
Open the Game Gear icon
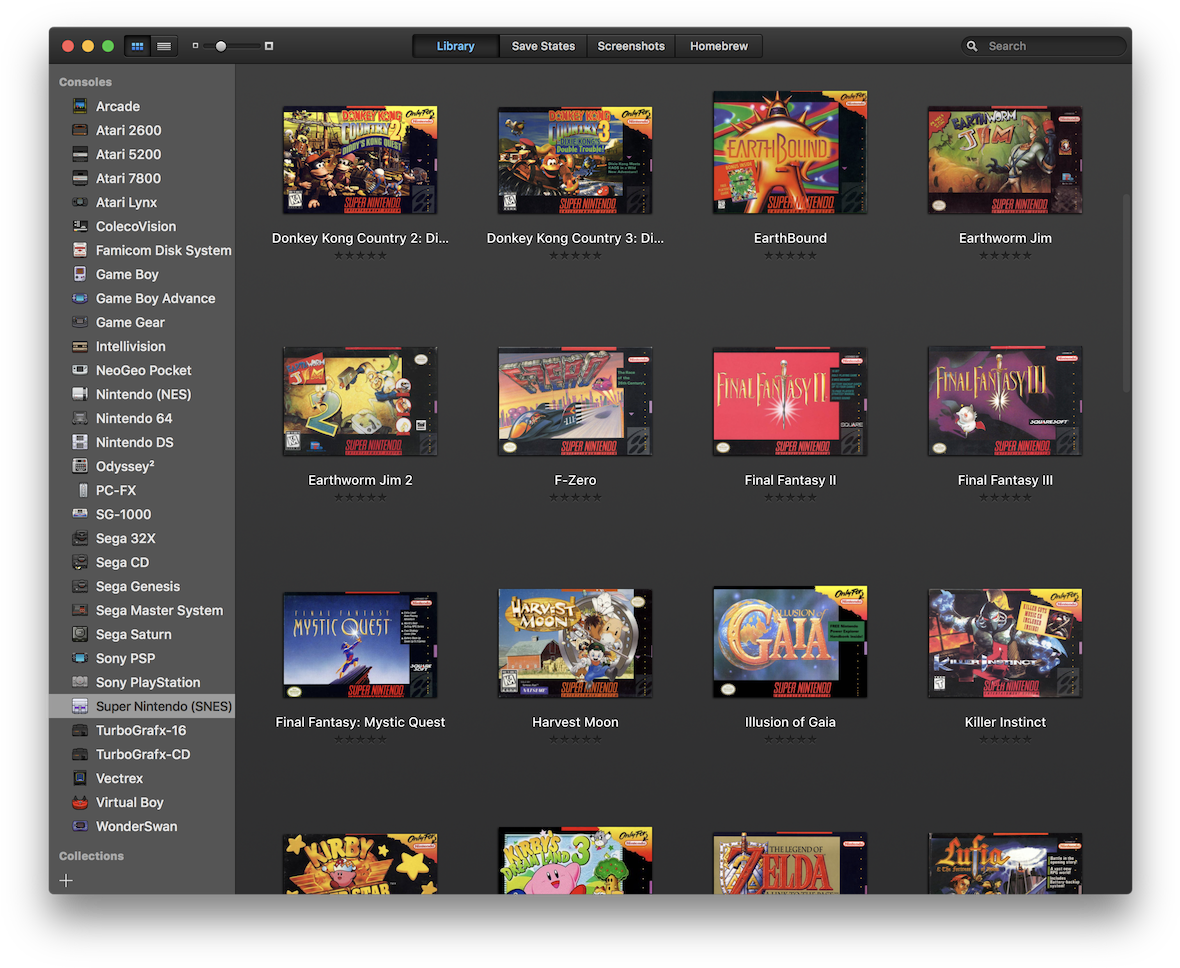(80, 322)
